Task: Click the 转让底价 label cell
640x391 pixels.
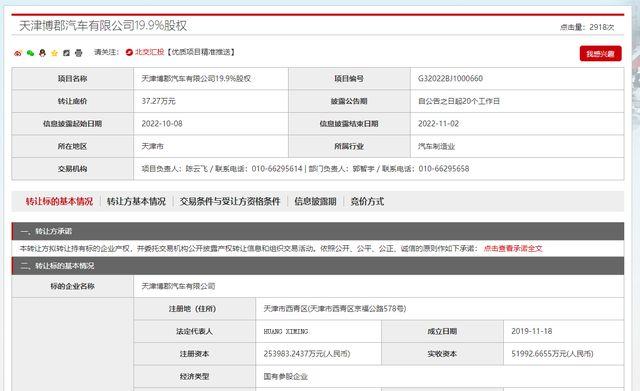Action: tap(73, 101)
